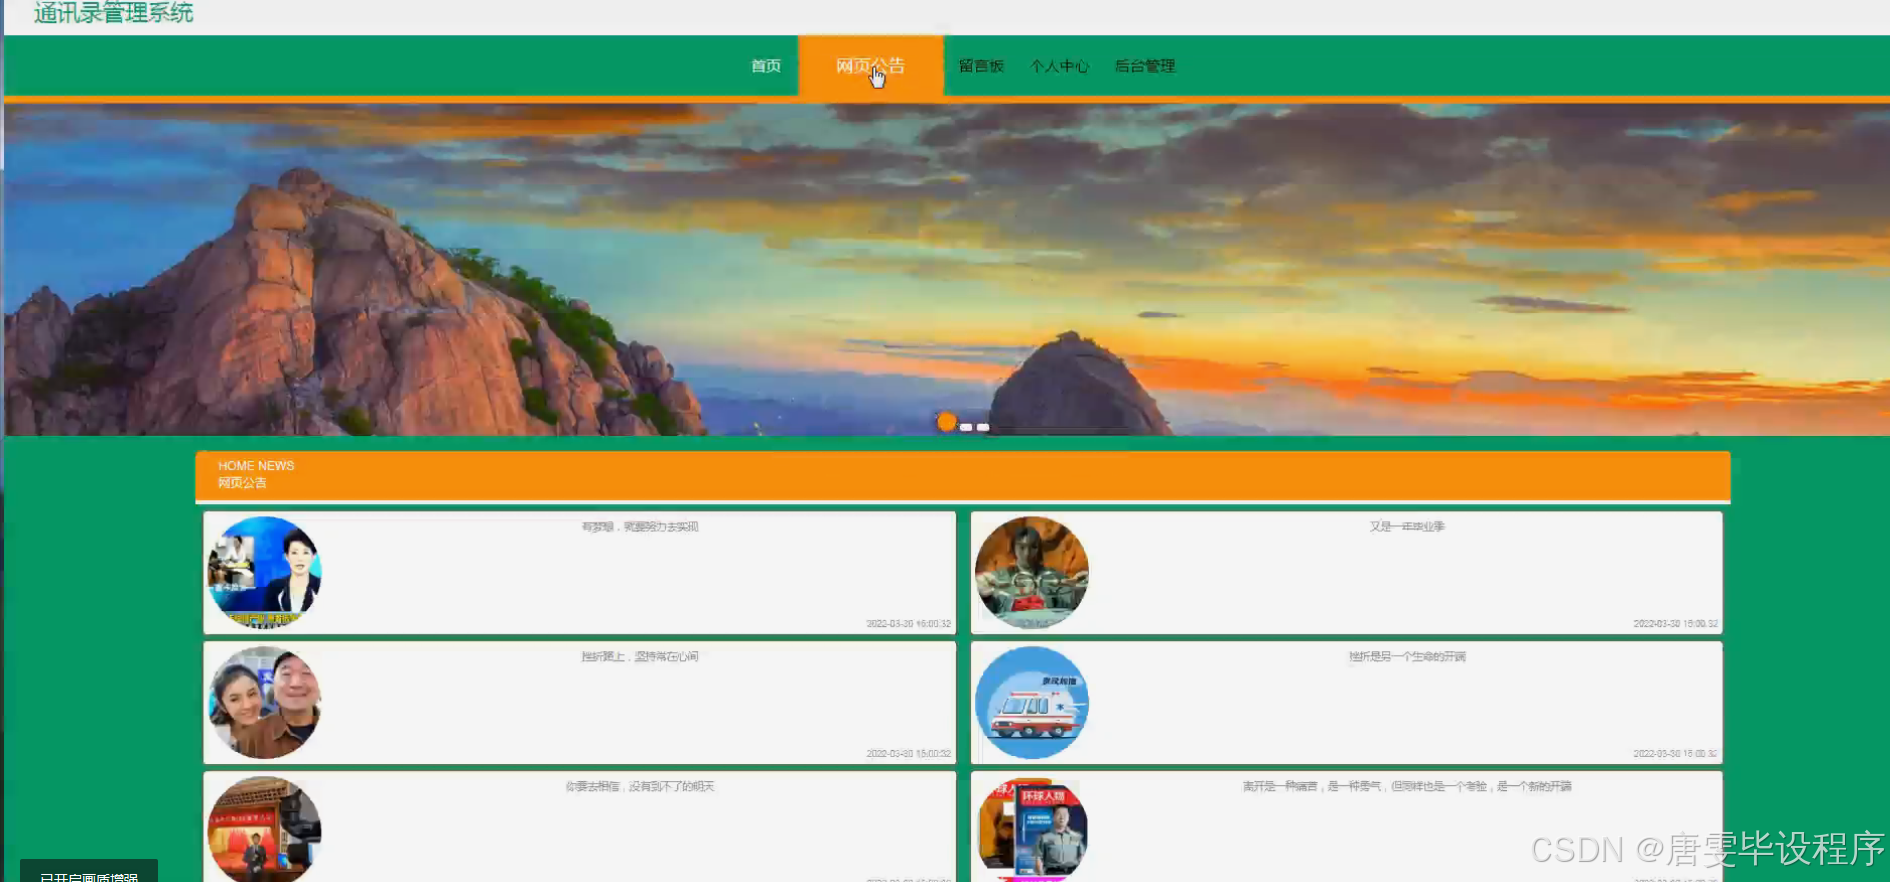The image size is (1890, 882).
Task: Open announcement 有梦想，就要努力去实现
Action: click(x=640, y=527)
